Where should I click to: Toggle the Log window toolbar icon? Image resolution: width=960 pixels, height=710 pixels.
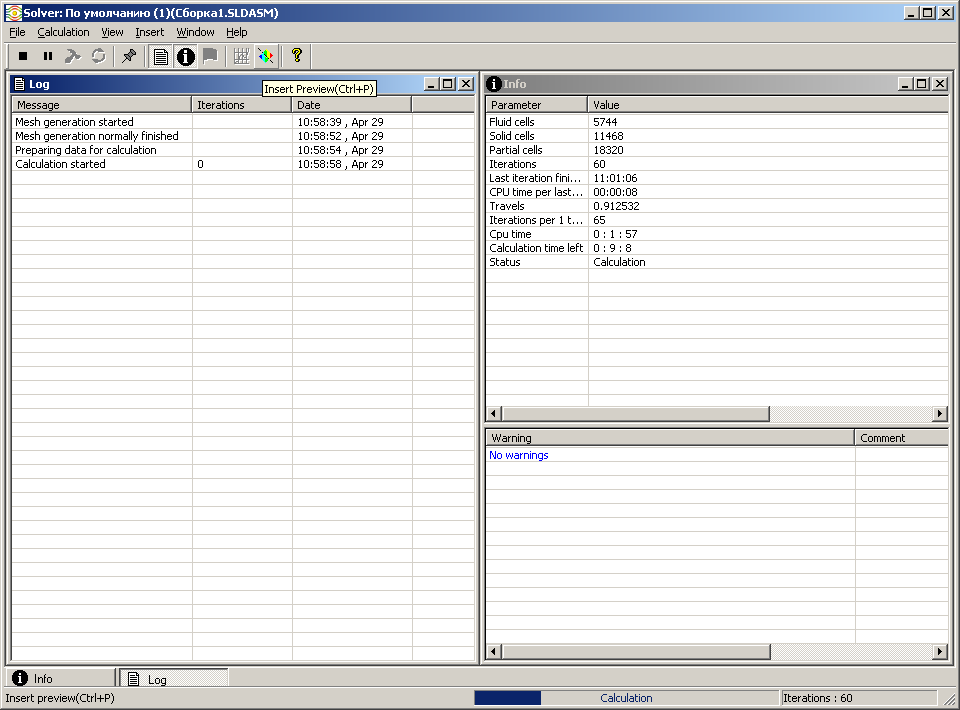pyautogui.click(x=160, y=56)
